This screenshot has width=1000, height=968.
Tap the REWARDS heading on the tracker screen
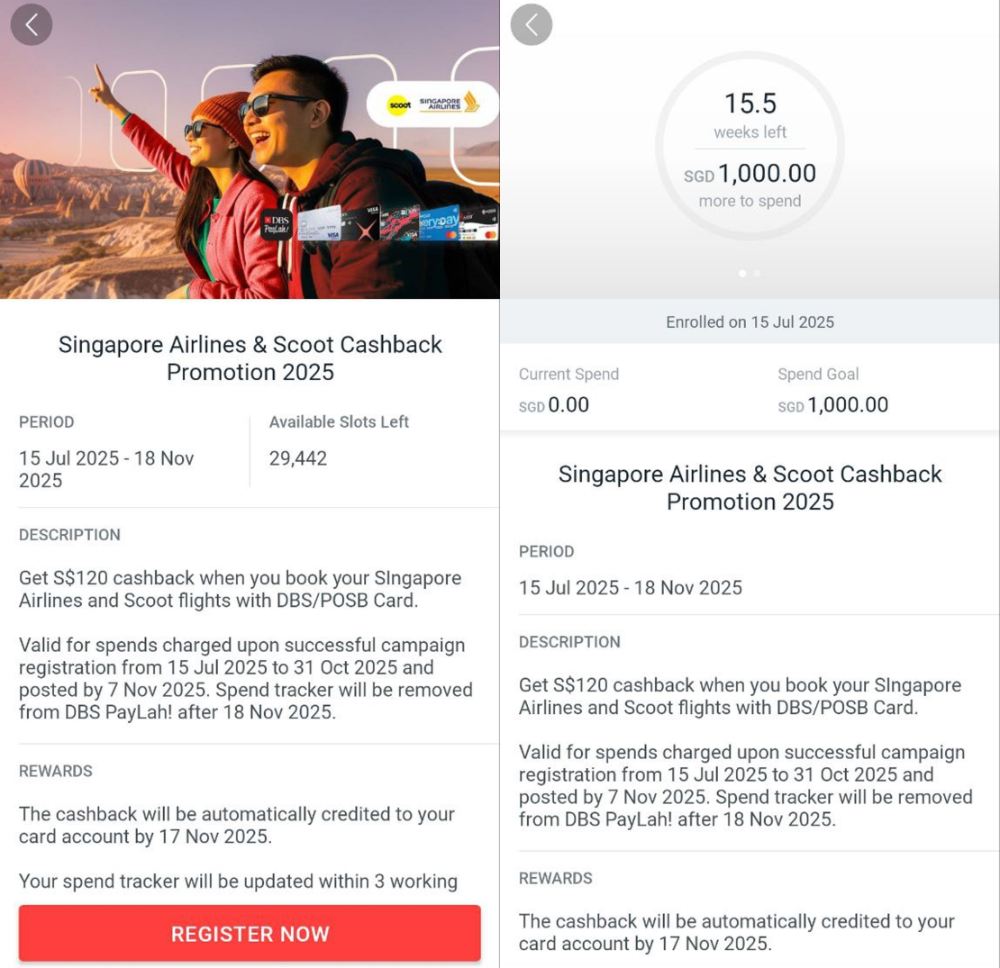click(x=556, y=878)
